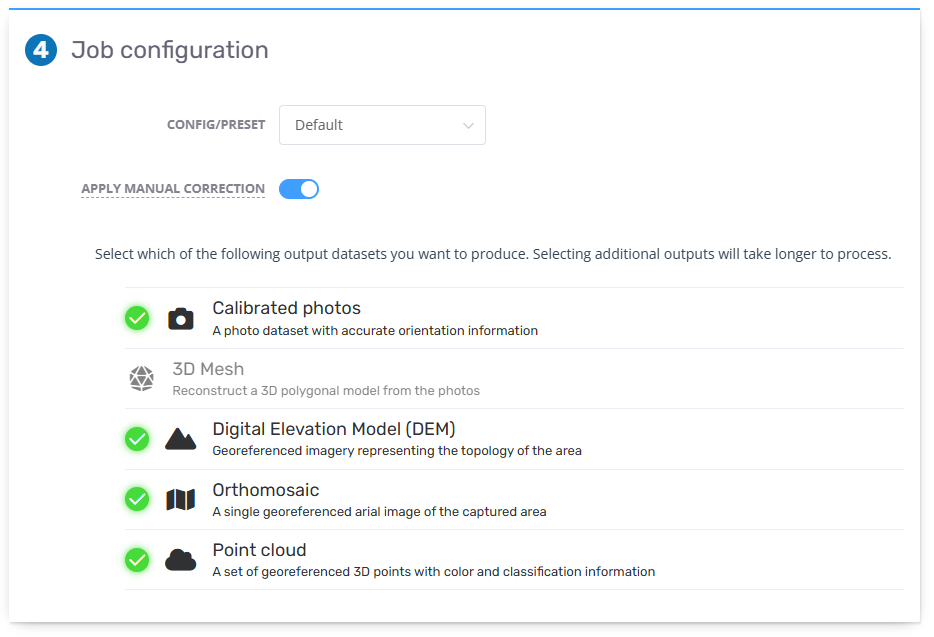Deselect the Orthomosaic output checkmark
The image size is (934, 637).
(137, 499)
